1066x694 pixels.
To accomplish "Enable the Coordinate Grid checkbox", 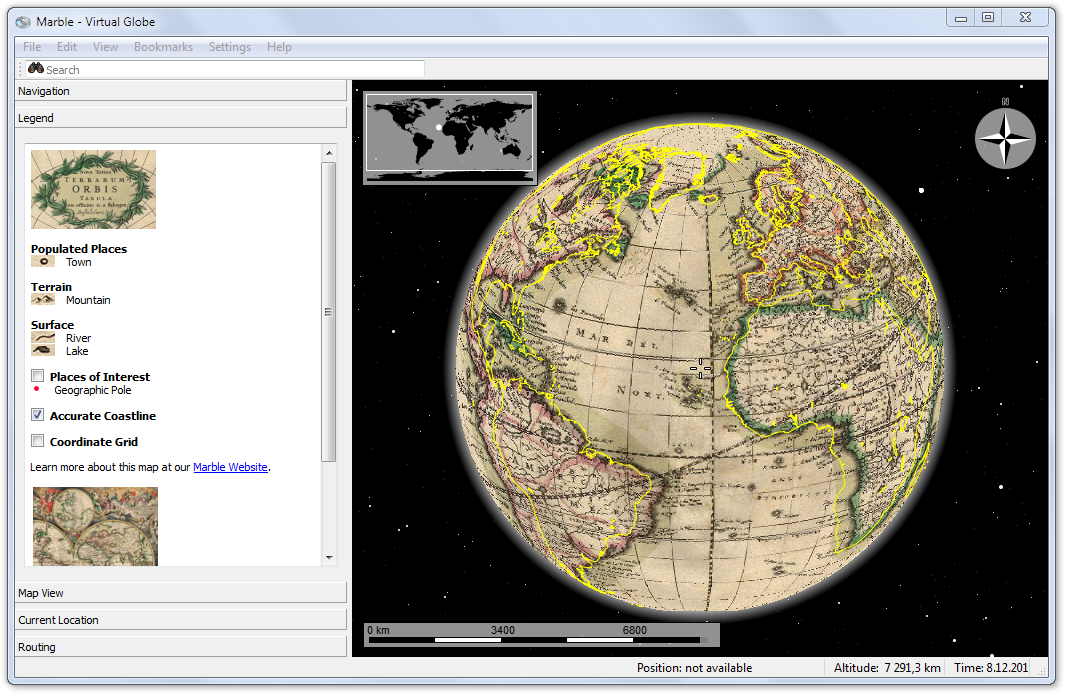I will tap(38, 440).
